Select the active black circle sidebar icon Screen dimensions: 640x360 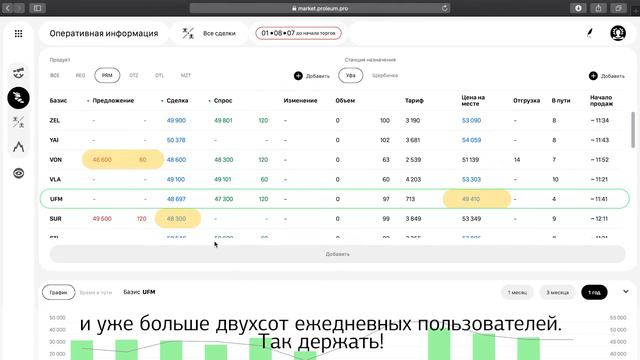pos(18,98)
